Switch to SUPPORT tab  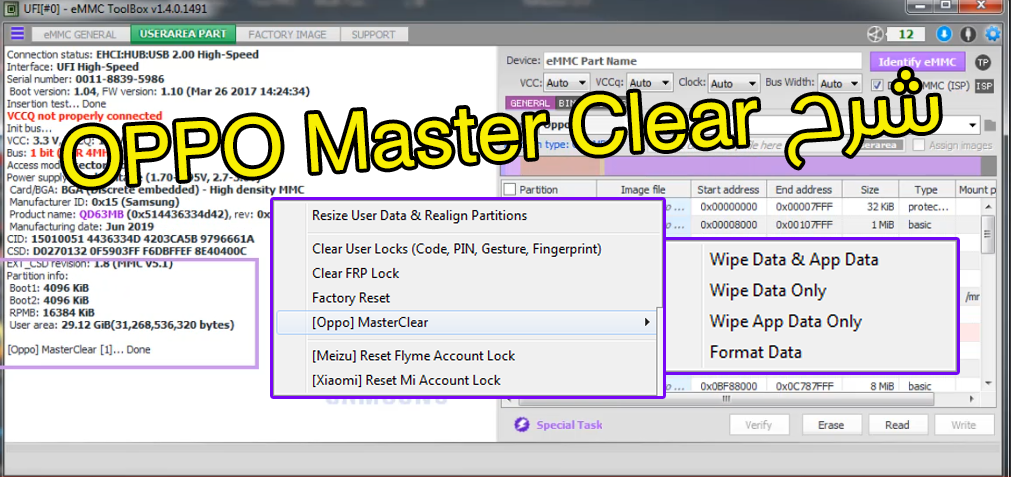373,34
